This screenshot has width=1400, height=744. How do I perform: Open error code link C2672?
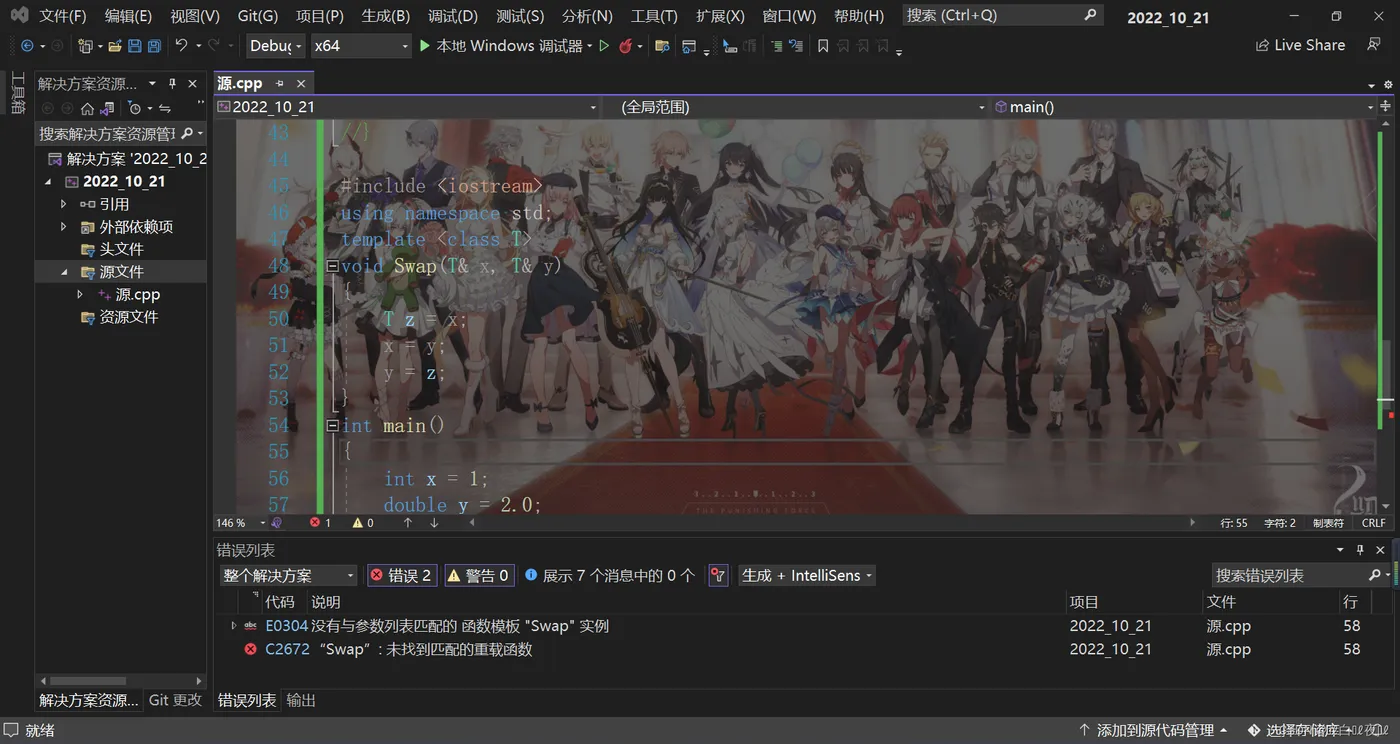click(x=287, y=649)
